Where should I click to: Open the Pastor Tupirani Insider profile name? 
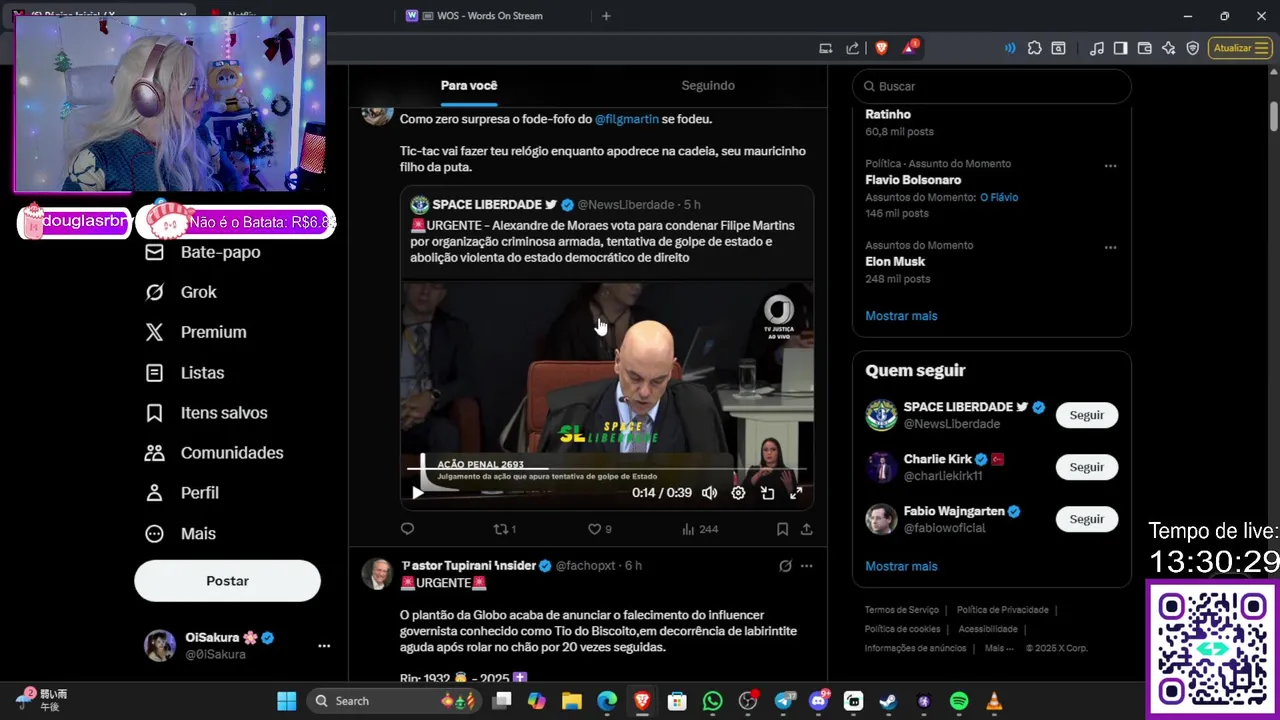469,566
